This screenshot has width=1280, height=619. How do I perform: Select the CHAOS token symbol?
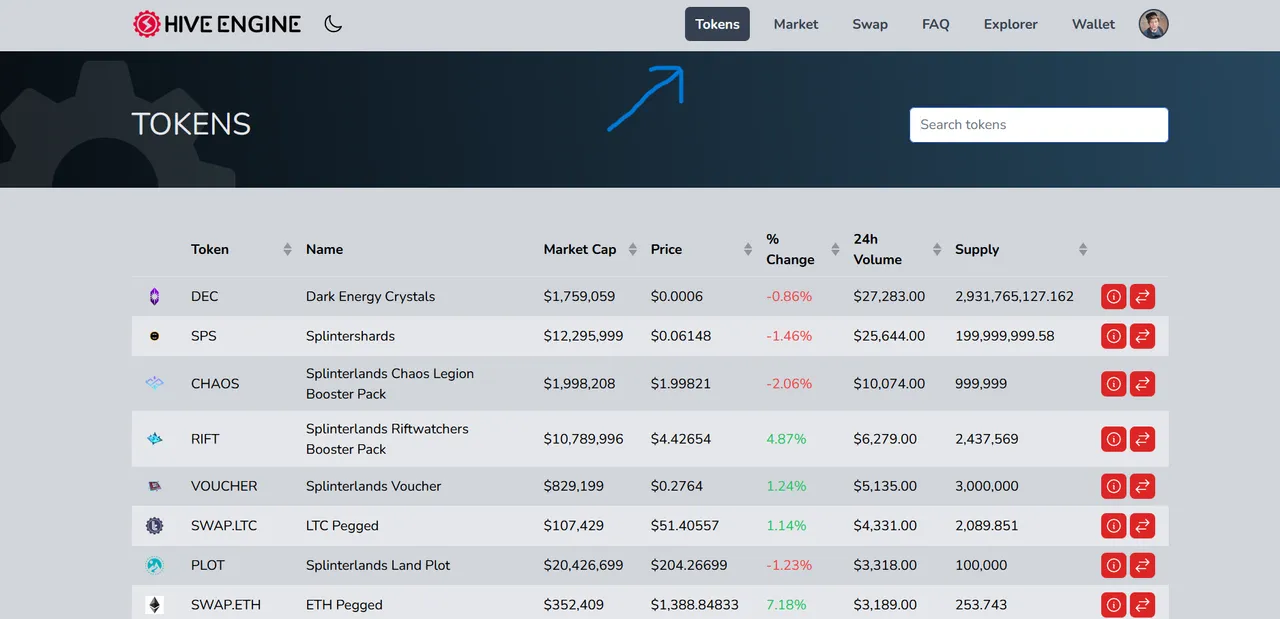click(215, 383)
